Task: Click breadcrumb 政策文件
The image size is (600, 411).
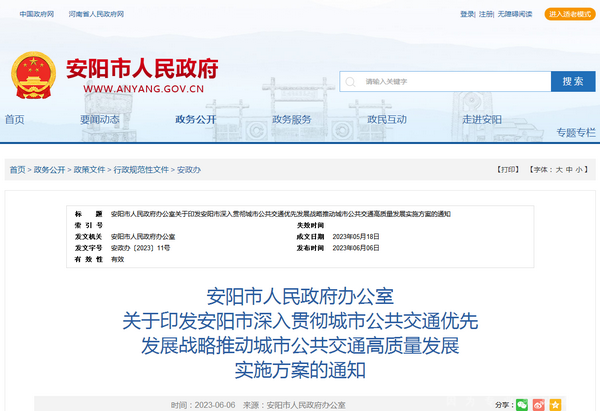Action: pyautogui.click(x=89, y=170)
